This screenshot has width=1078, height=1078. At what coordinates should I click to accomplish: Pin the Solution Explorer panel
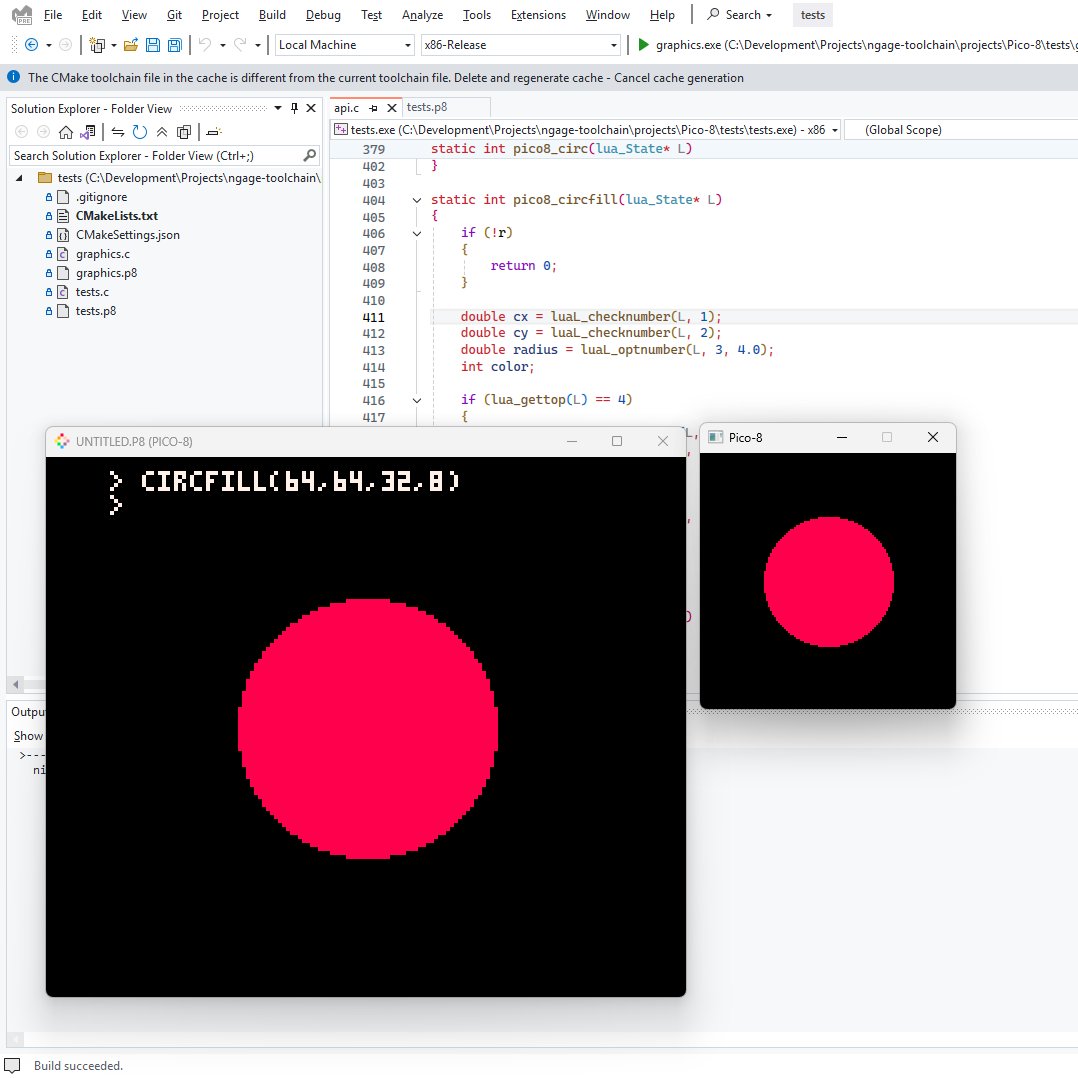click(x=294, y=108)
